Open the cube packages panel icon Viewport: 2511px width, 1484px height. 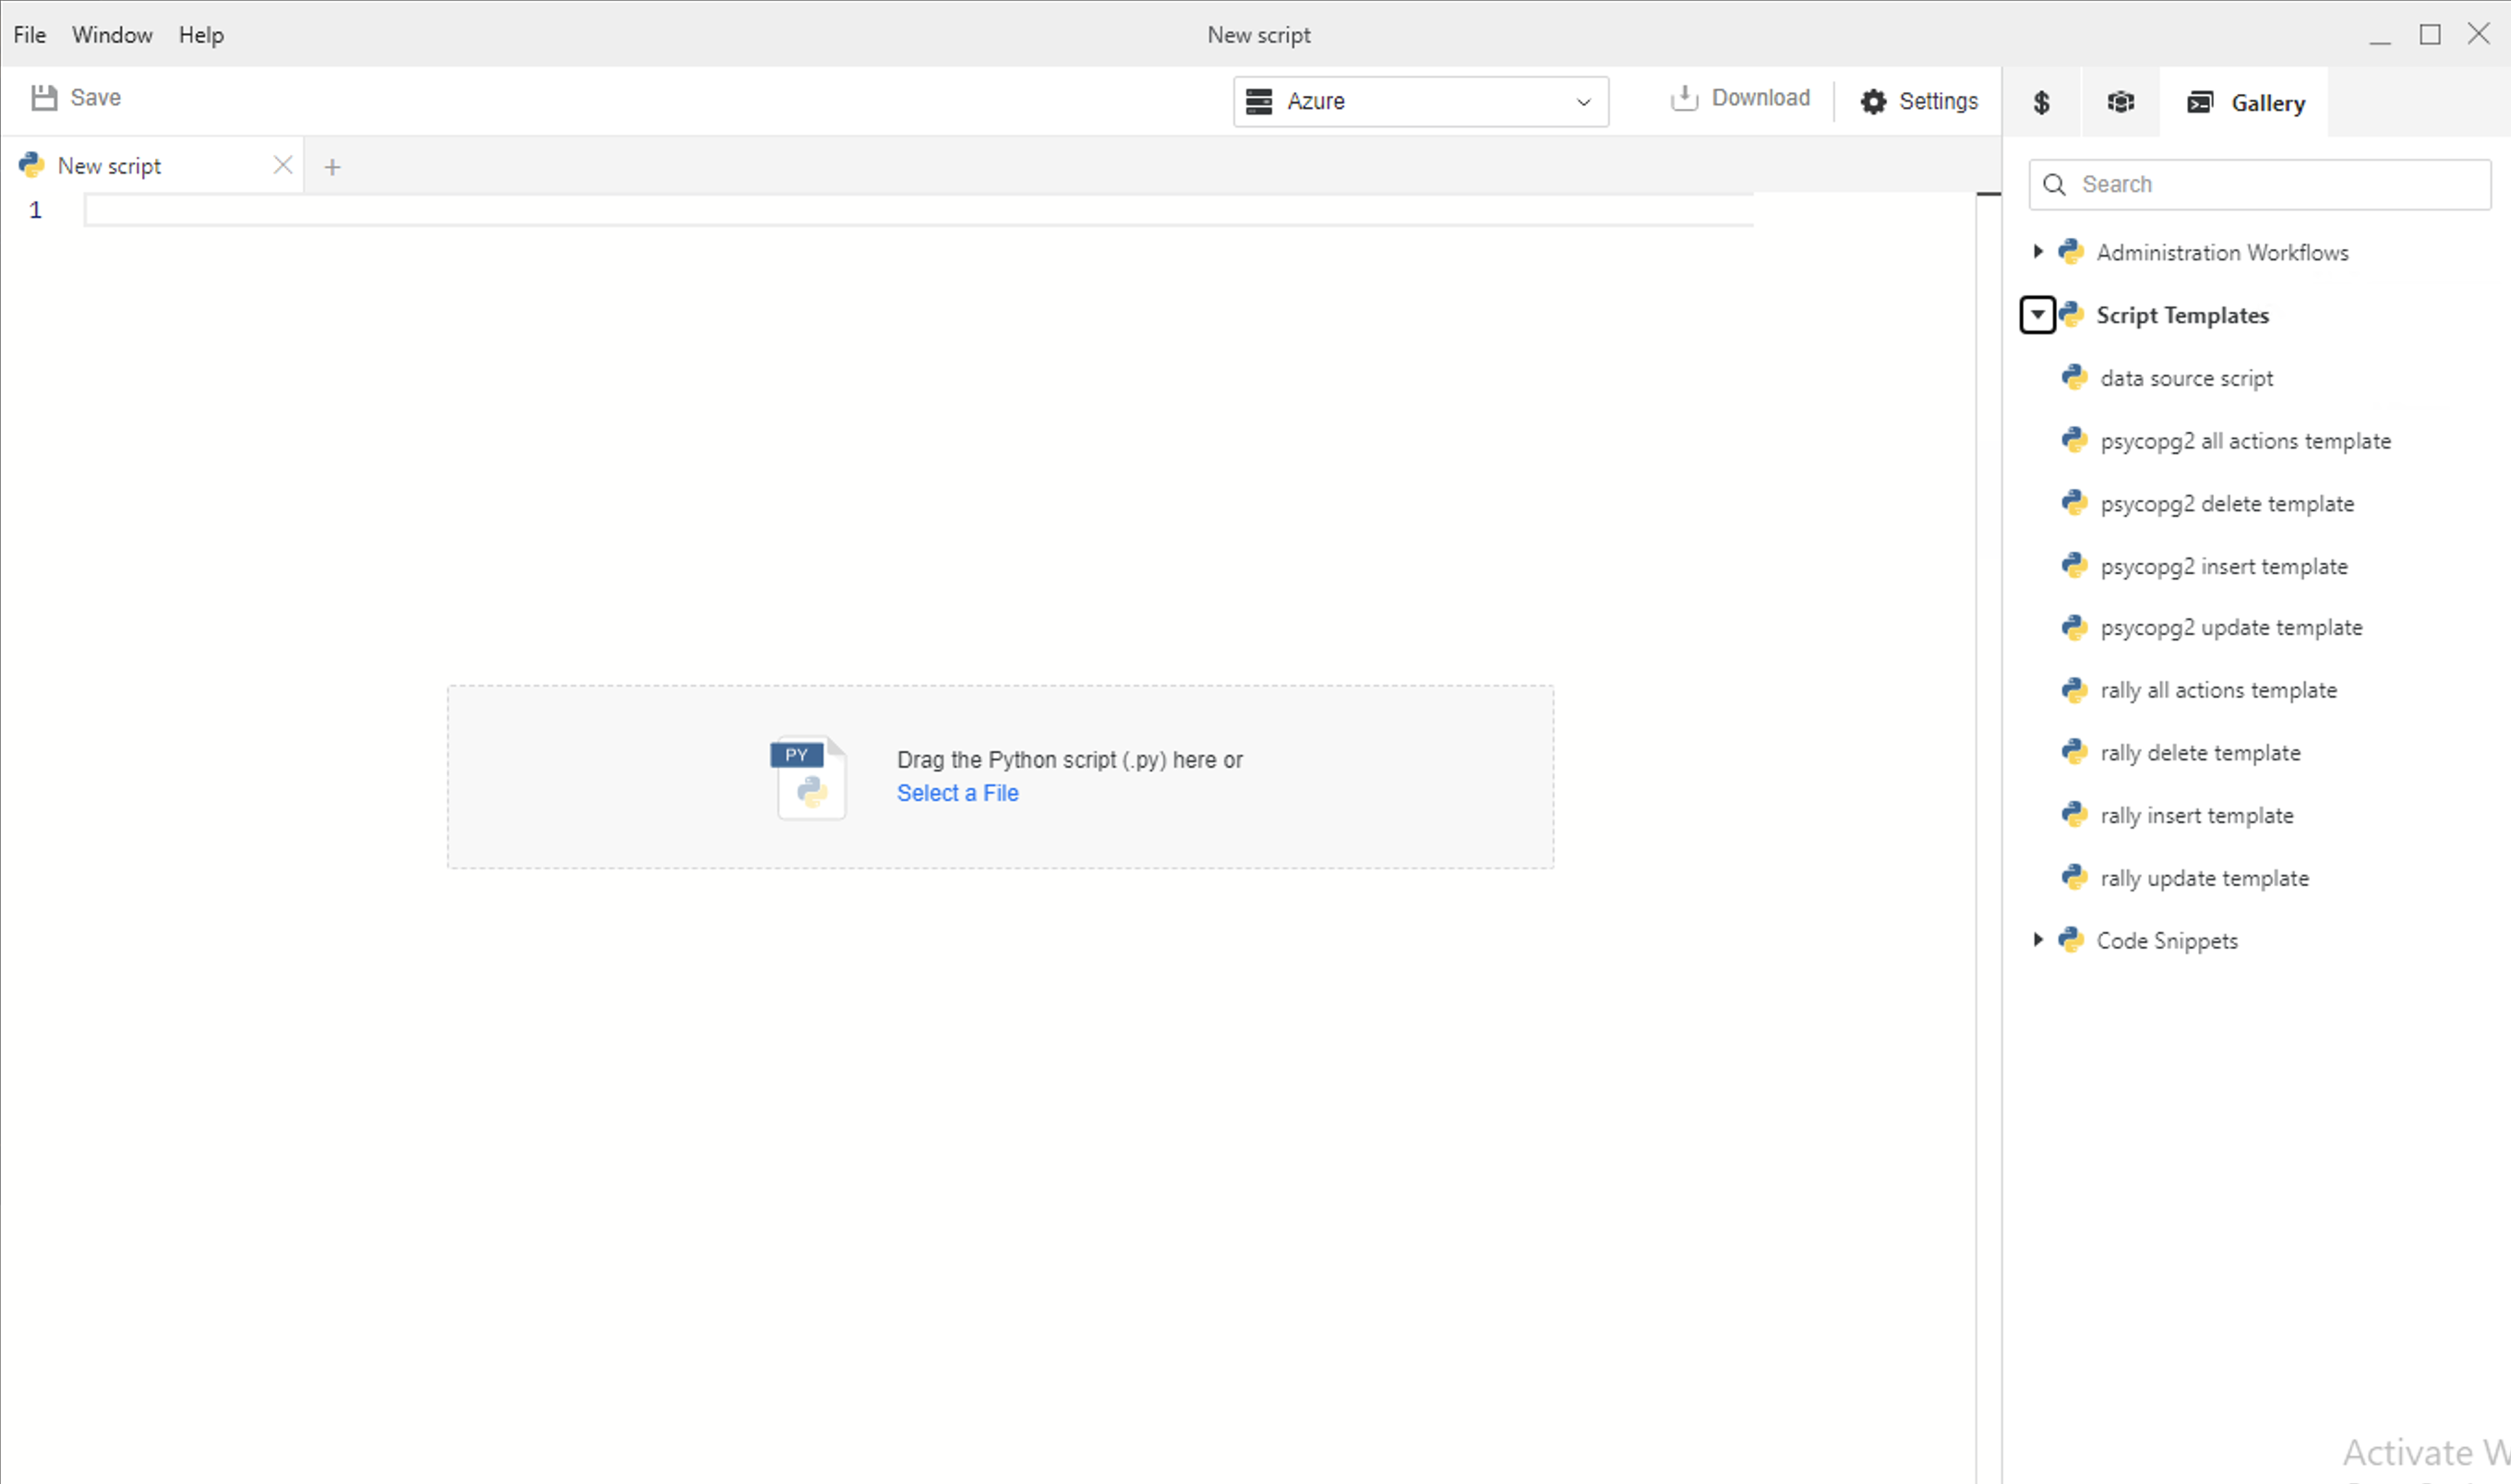(x=2120, y=102)
